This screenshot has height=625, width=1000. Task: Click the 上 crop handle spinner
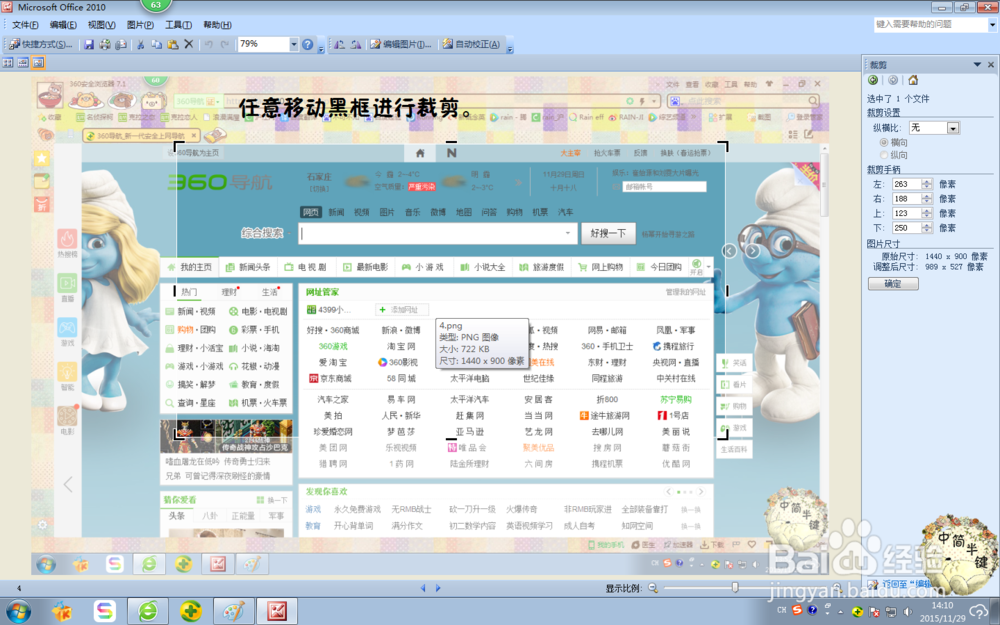927,214
